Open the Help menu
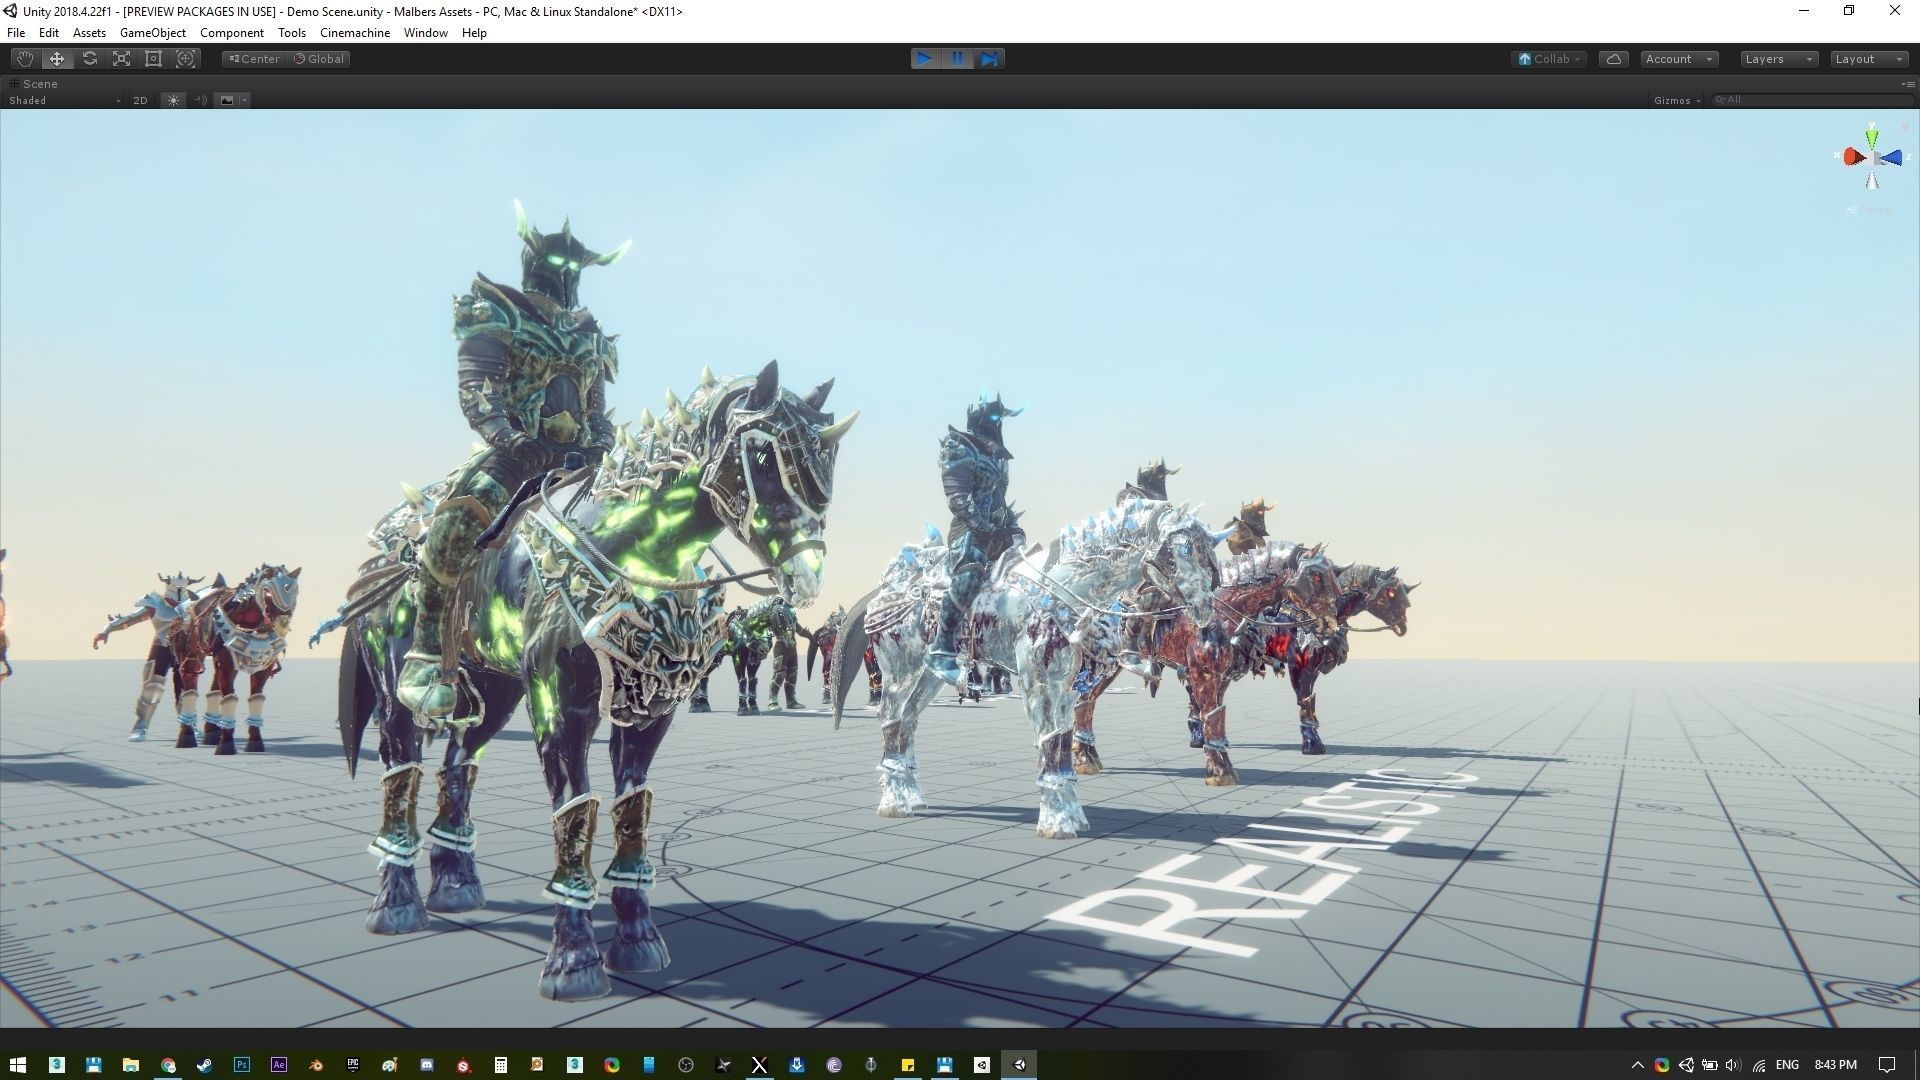Image resolution: width=1920 pixels, height=1080 pixels. point(474,33)
